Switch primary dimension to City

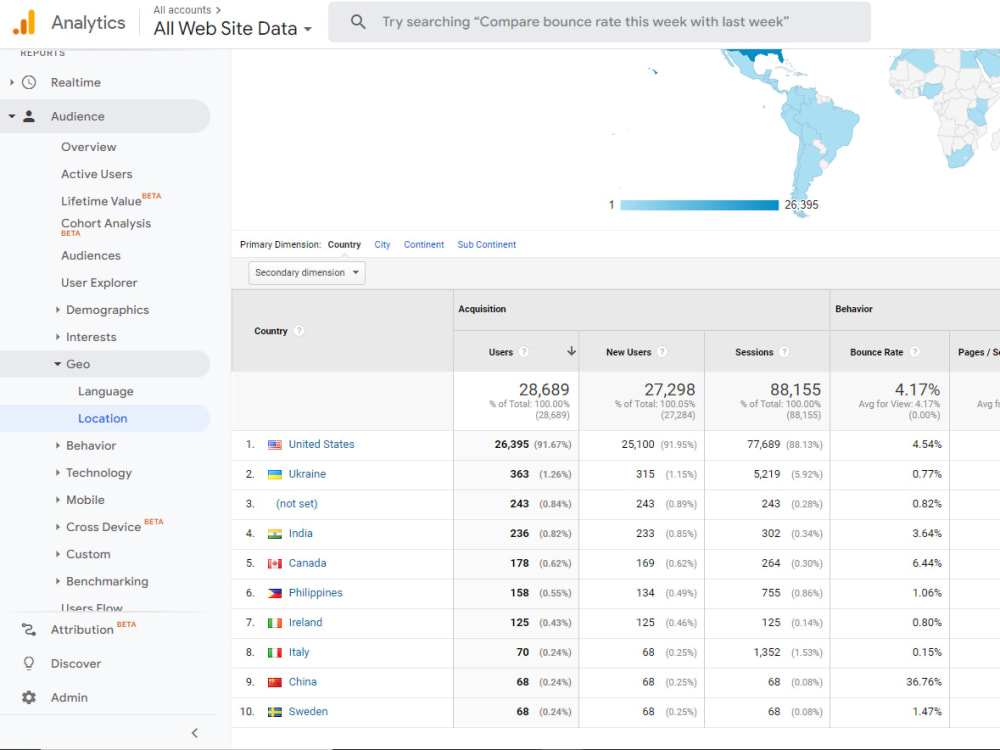pos(382,244)
